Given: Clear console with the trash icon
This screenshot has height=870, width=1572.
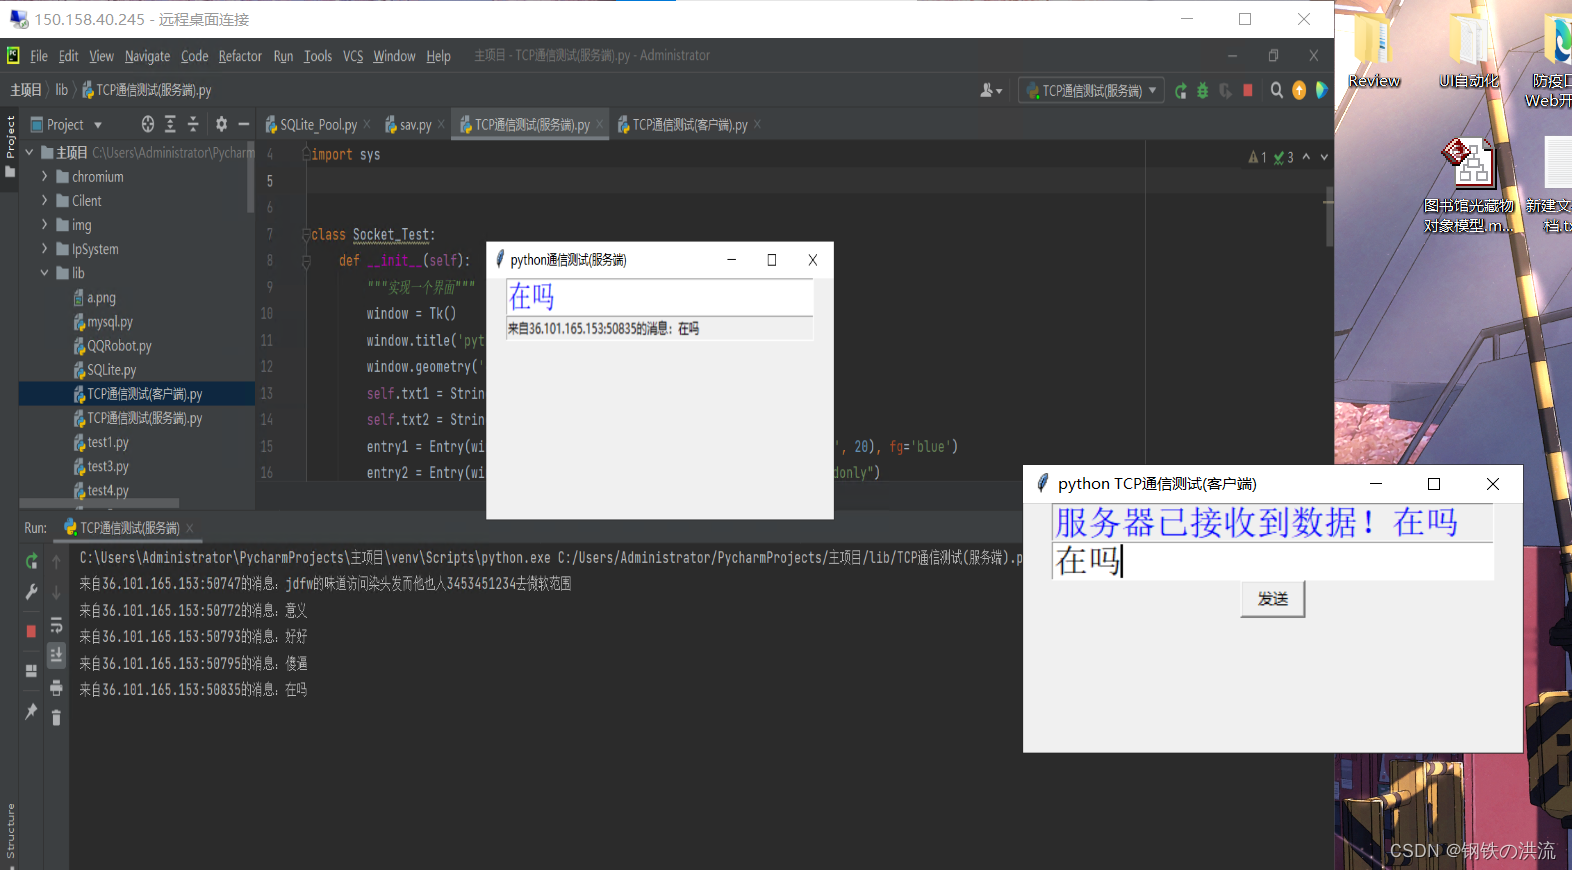Looking at the screenshot, I should [x=56, y=717].
